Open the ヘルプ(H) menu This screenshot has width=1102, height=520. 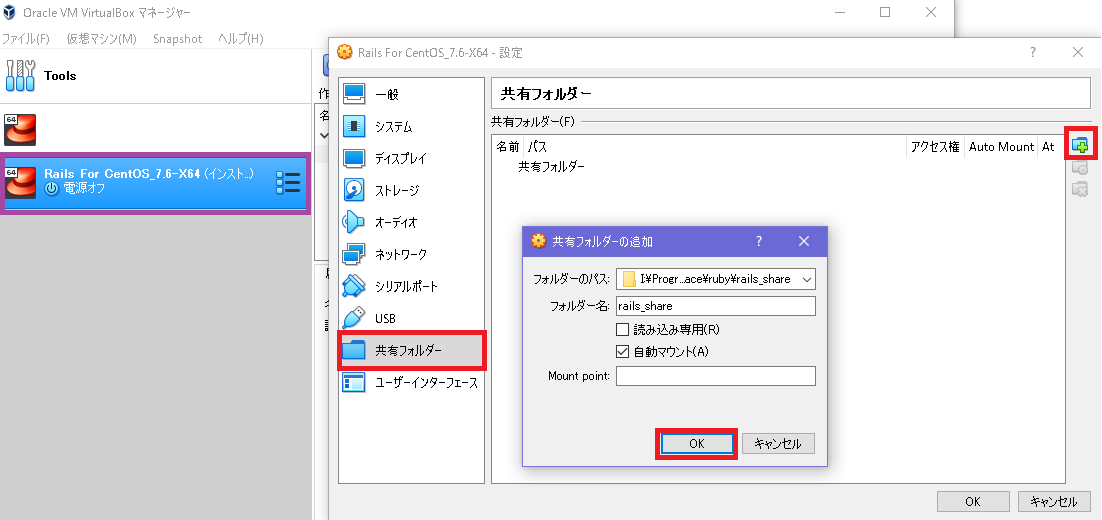pyautogui.click(x=240, y=39)
